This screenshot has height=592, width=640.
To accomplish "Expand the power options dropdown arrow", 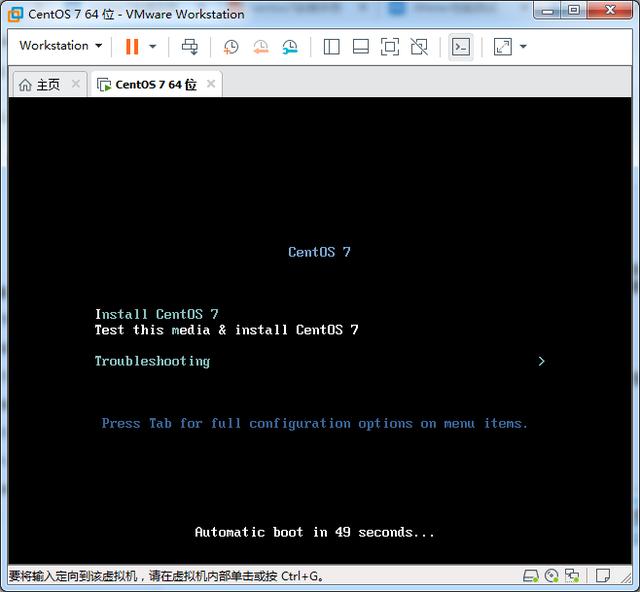I will [x=153, y=46].
